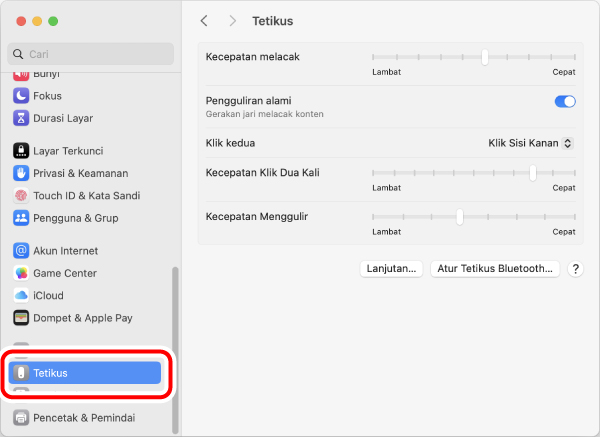Click Atur Tetikus Bluetooth button

tap(494, 269)
